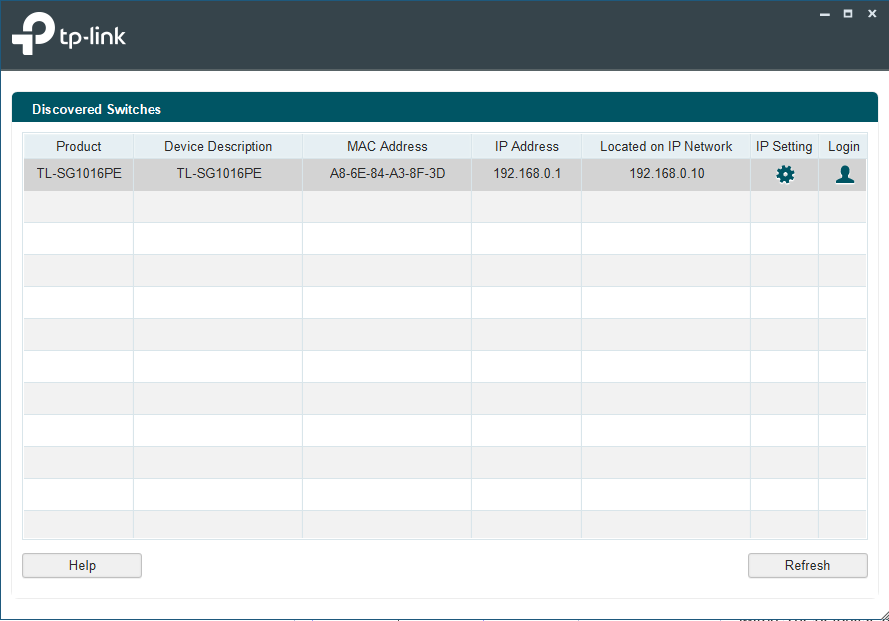Image resolution: width=889 pixels, height=621 pixels.
Task: Click the IP Address column header
Action: click(x=527, y=146)
